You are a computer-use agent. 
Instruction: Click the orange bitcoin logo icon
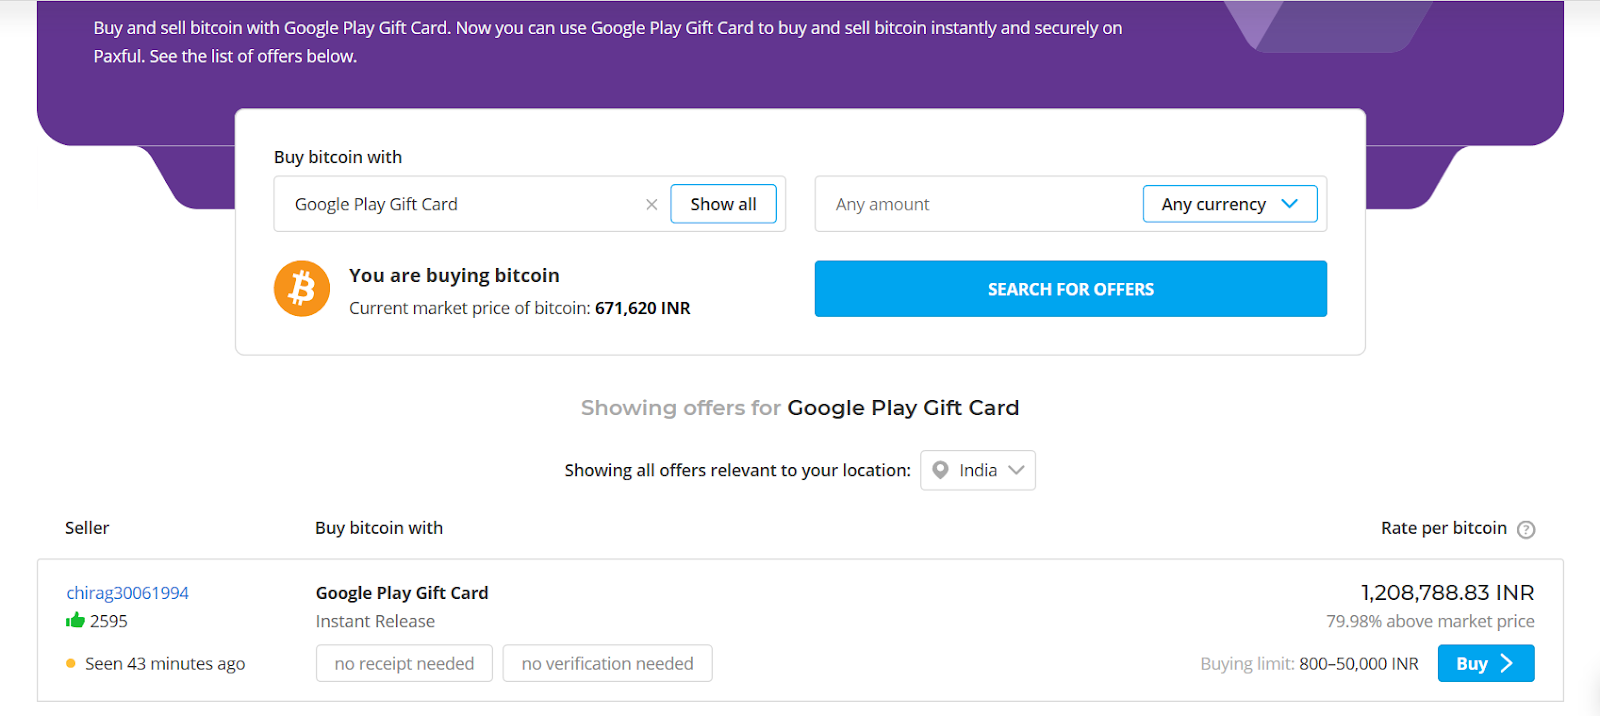(302, 289)
